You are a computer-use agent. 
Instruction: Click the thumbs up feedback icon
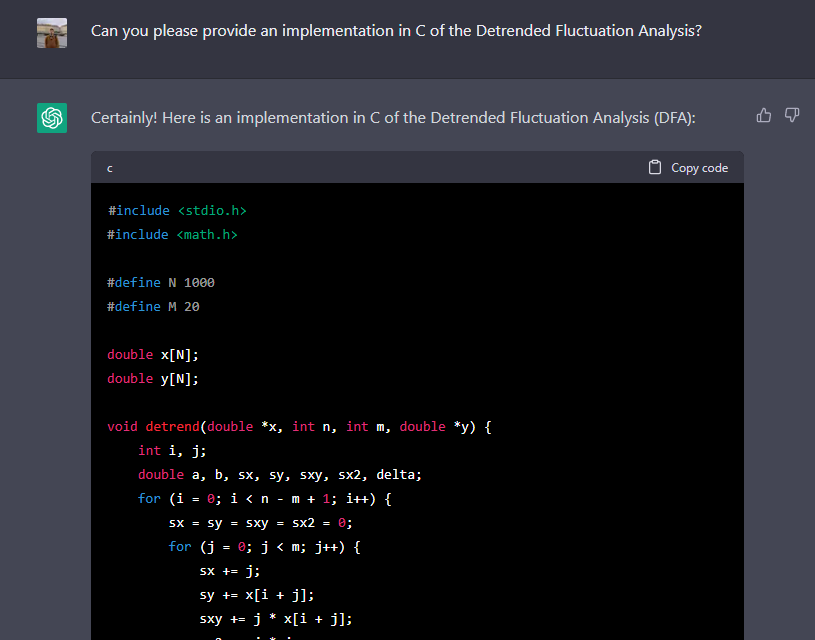[x=764, y=115]
